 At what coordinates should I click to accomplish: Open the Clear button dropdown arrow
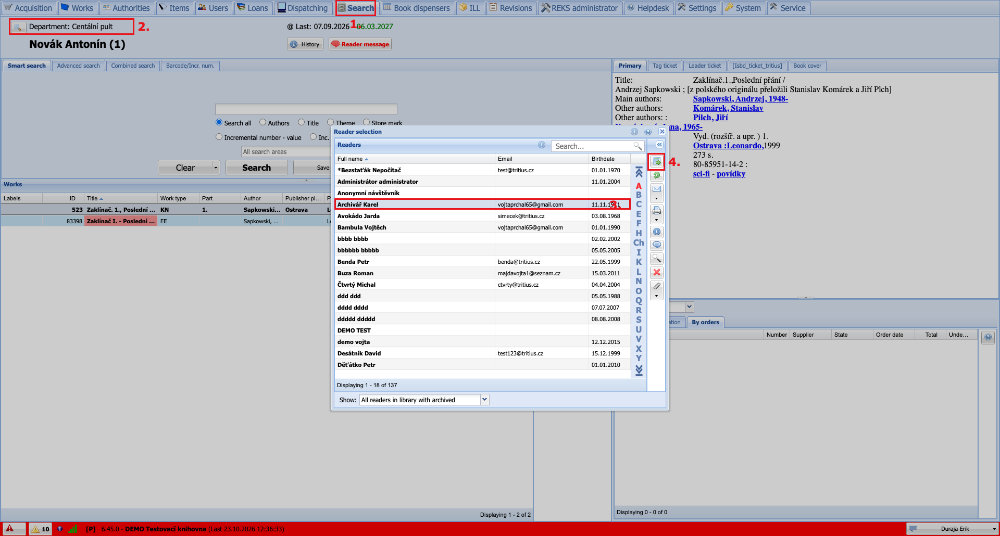[216, 168]
